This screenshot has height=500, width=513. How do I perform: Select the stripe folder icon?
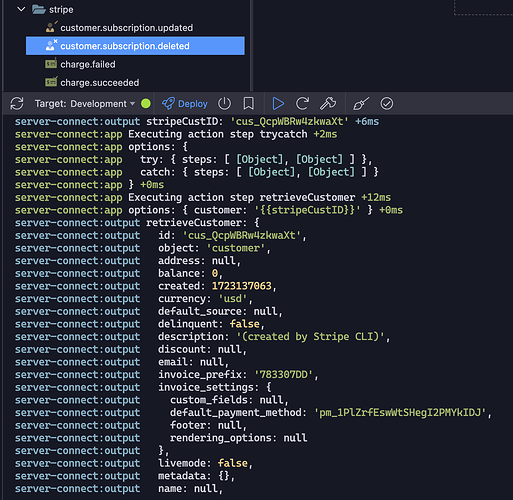click(39, 9)
